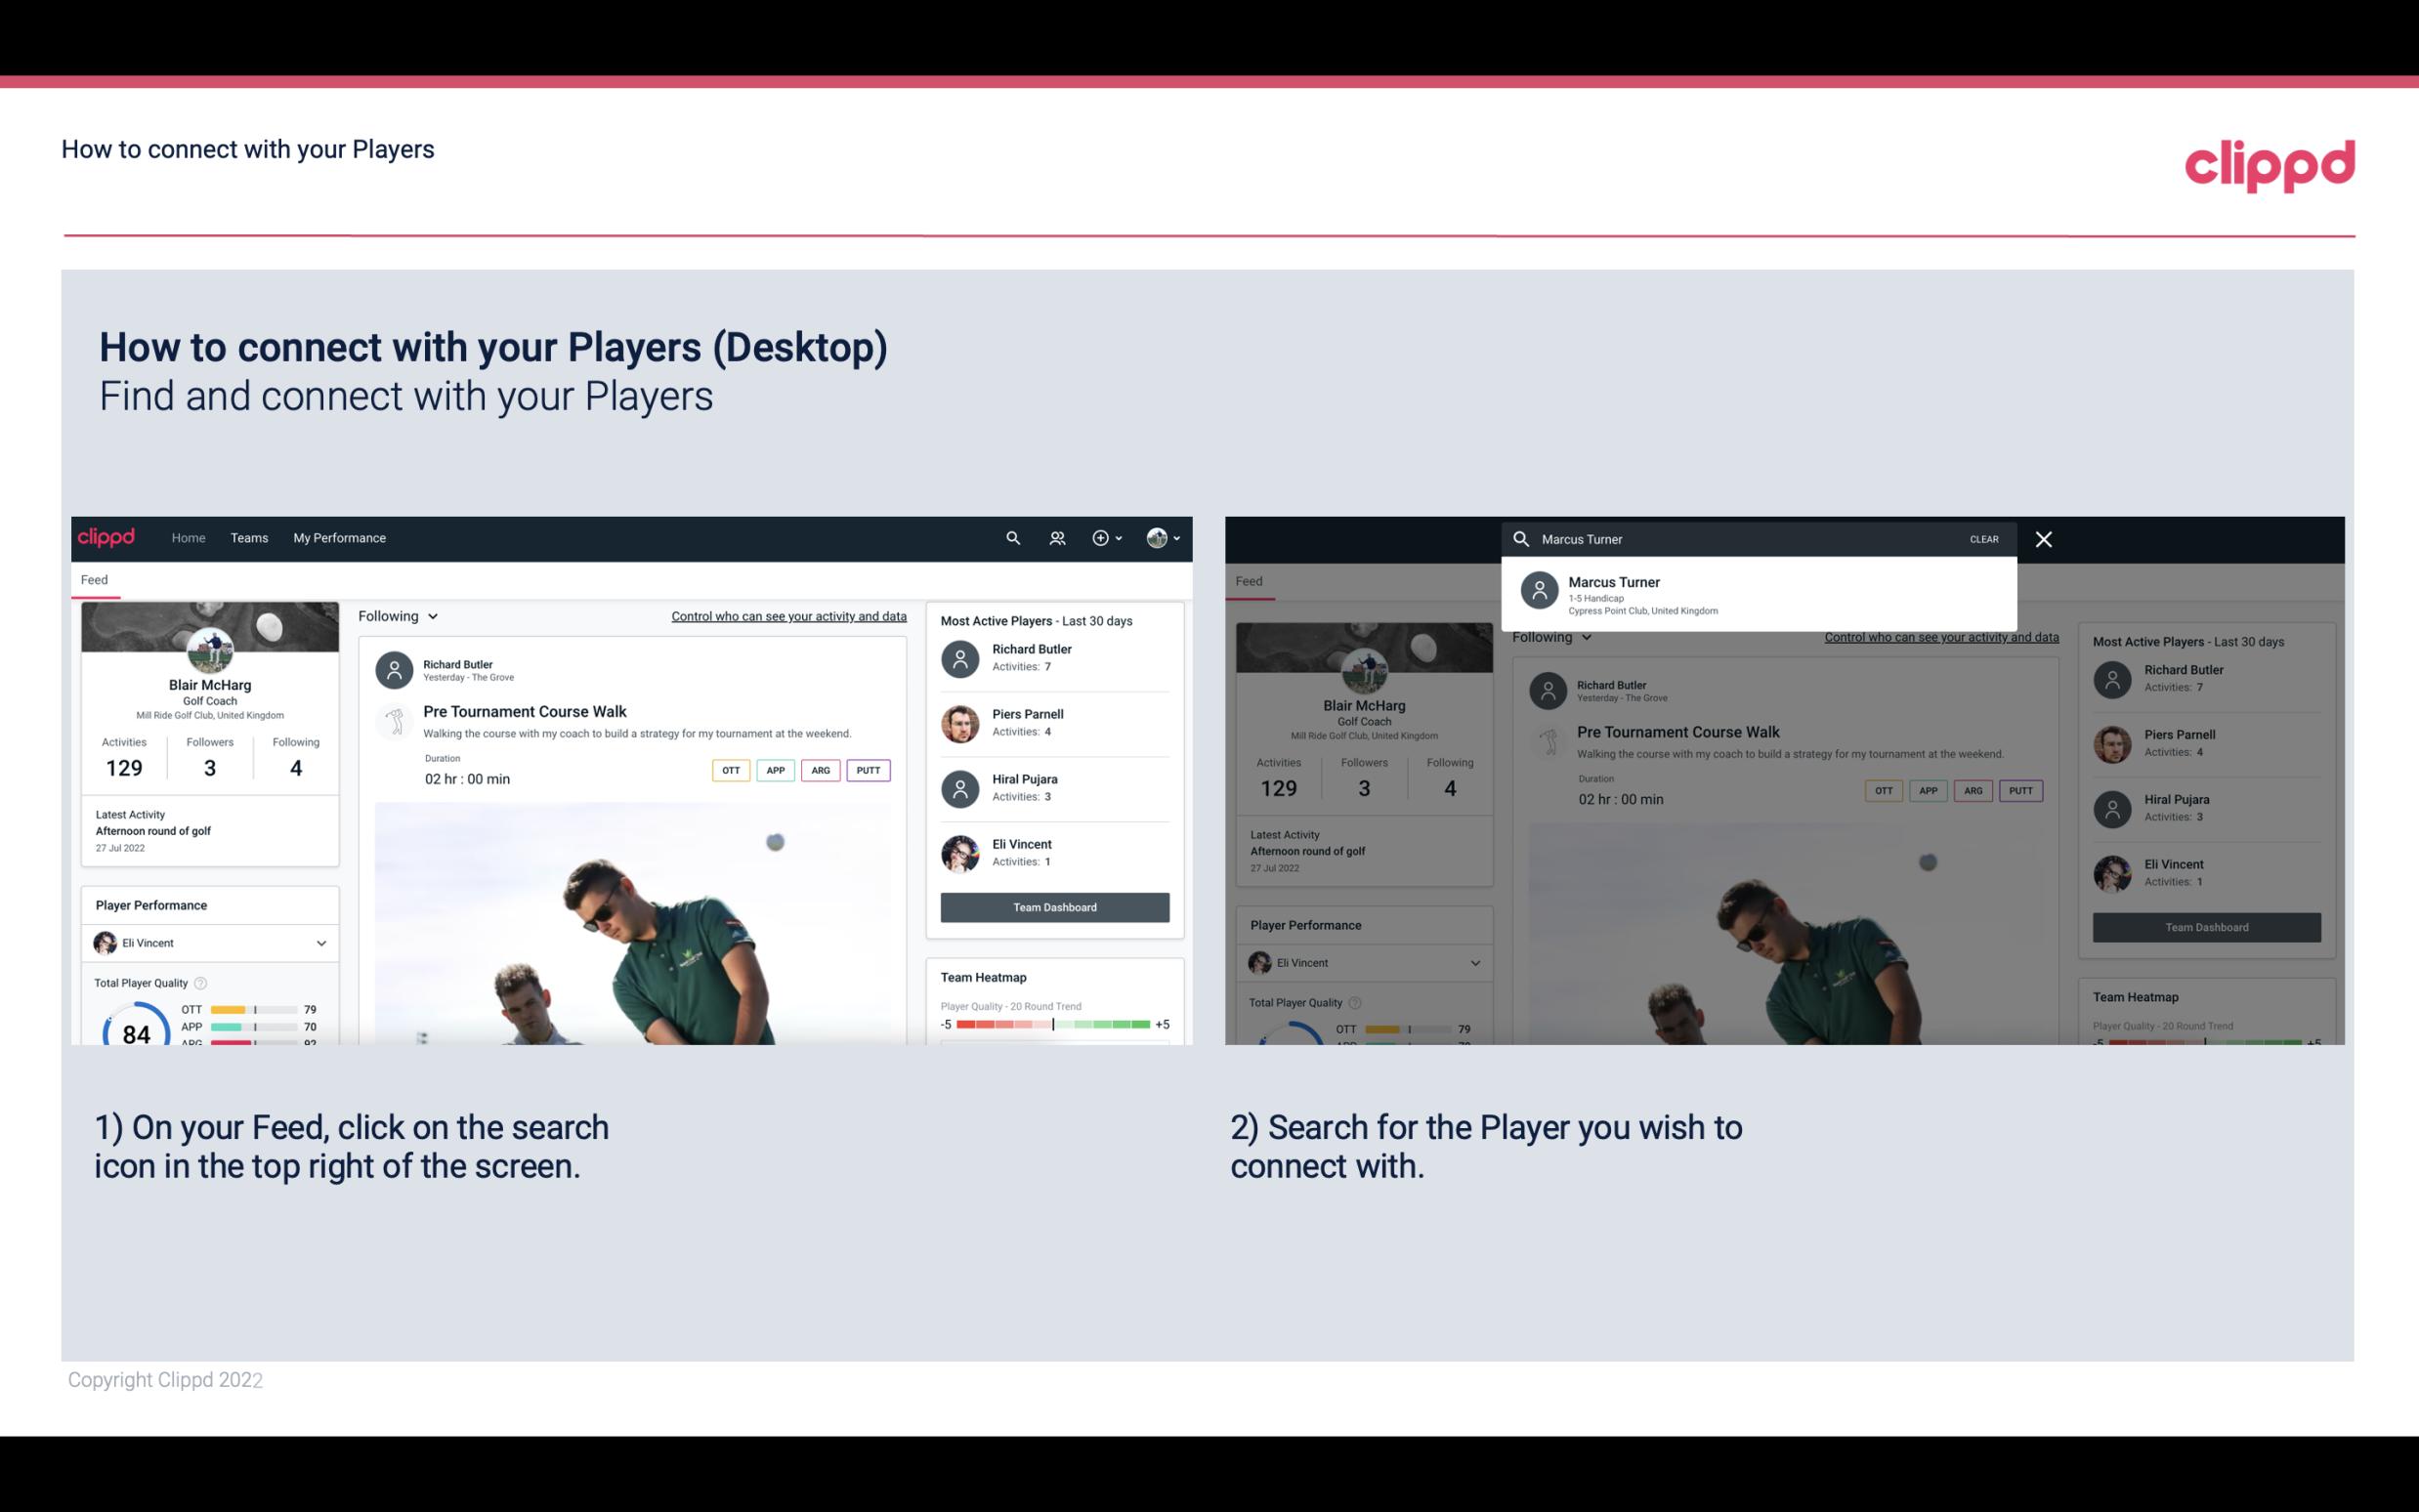Select the My Performance tab
The height and width of the screenshot is (1512, 2419).
340,536
